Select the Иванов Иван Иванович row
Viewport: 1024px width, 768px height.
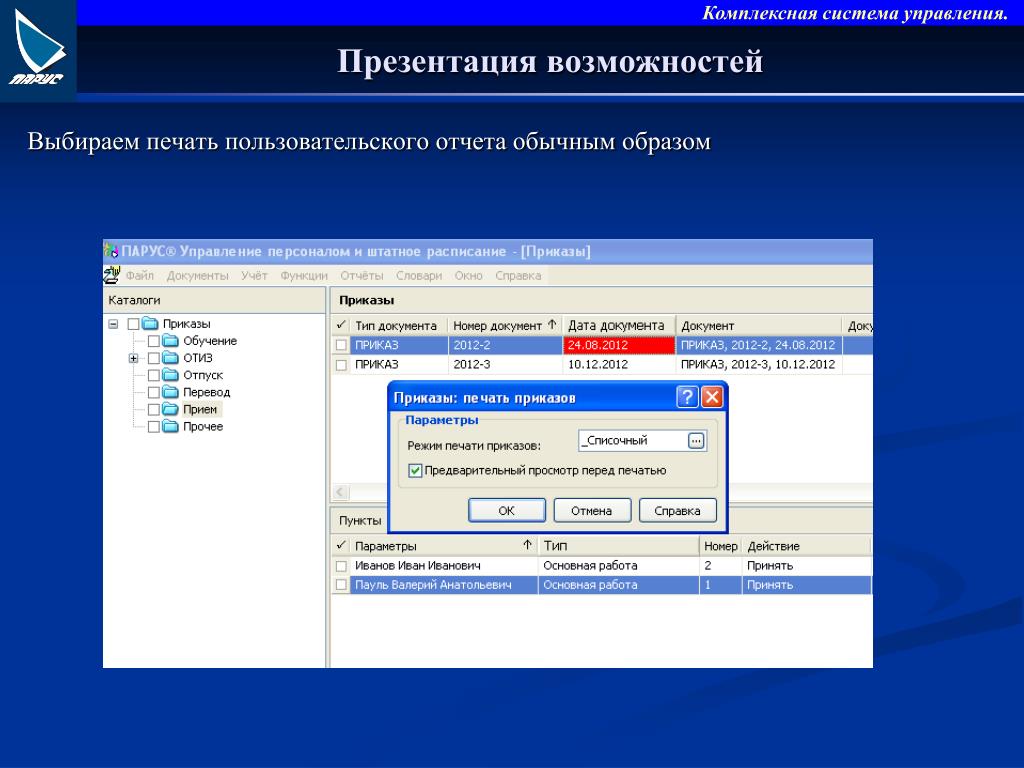[601, 566]
